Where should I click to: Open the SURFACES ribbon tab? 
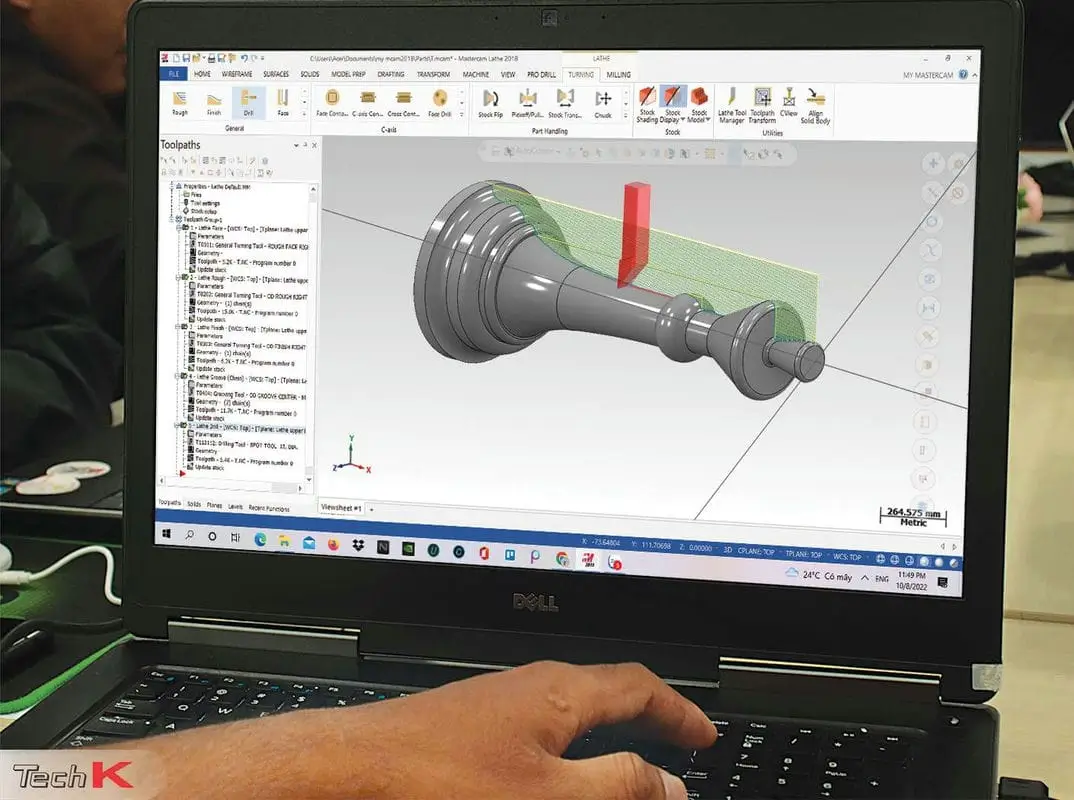[276, 74]
